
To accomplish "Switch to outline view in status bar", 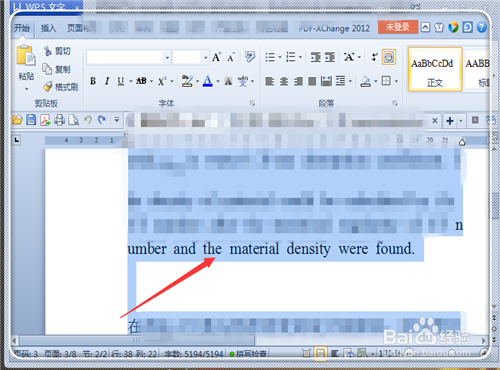I will (335, 354).
